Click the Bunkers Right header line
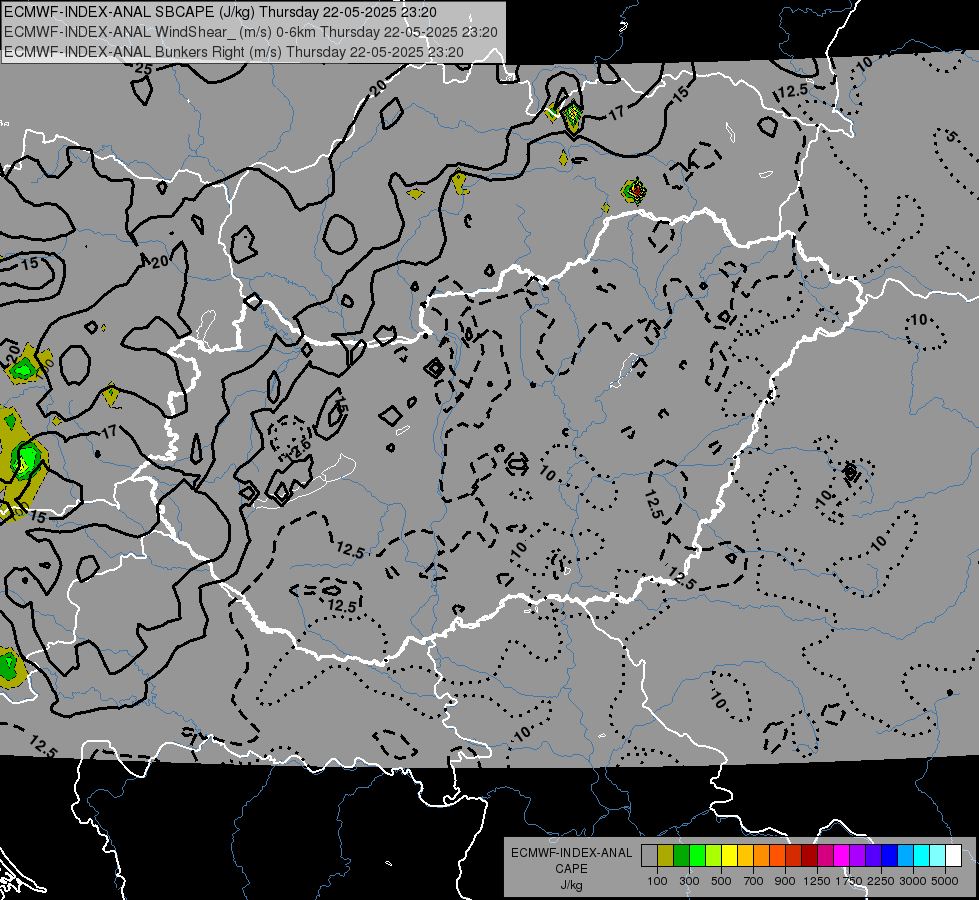 click(234, 52)
